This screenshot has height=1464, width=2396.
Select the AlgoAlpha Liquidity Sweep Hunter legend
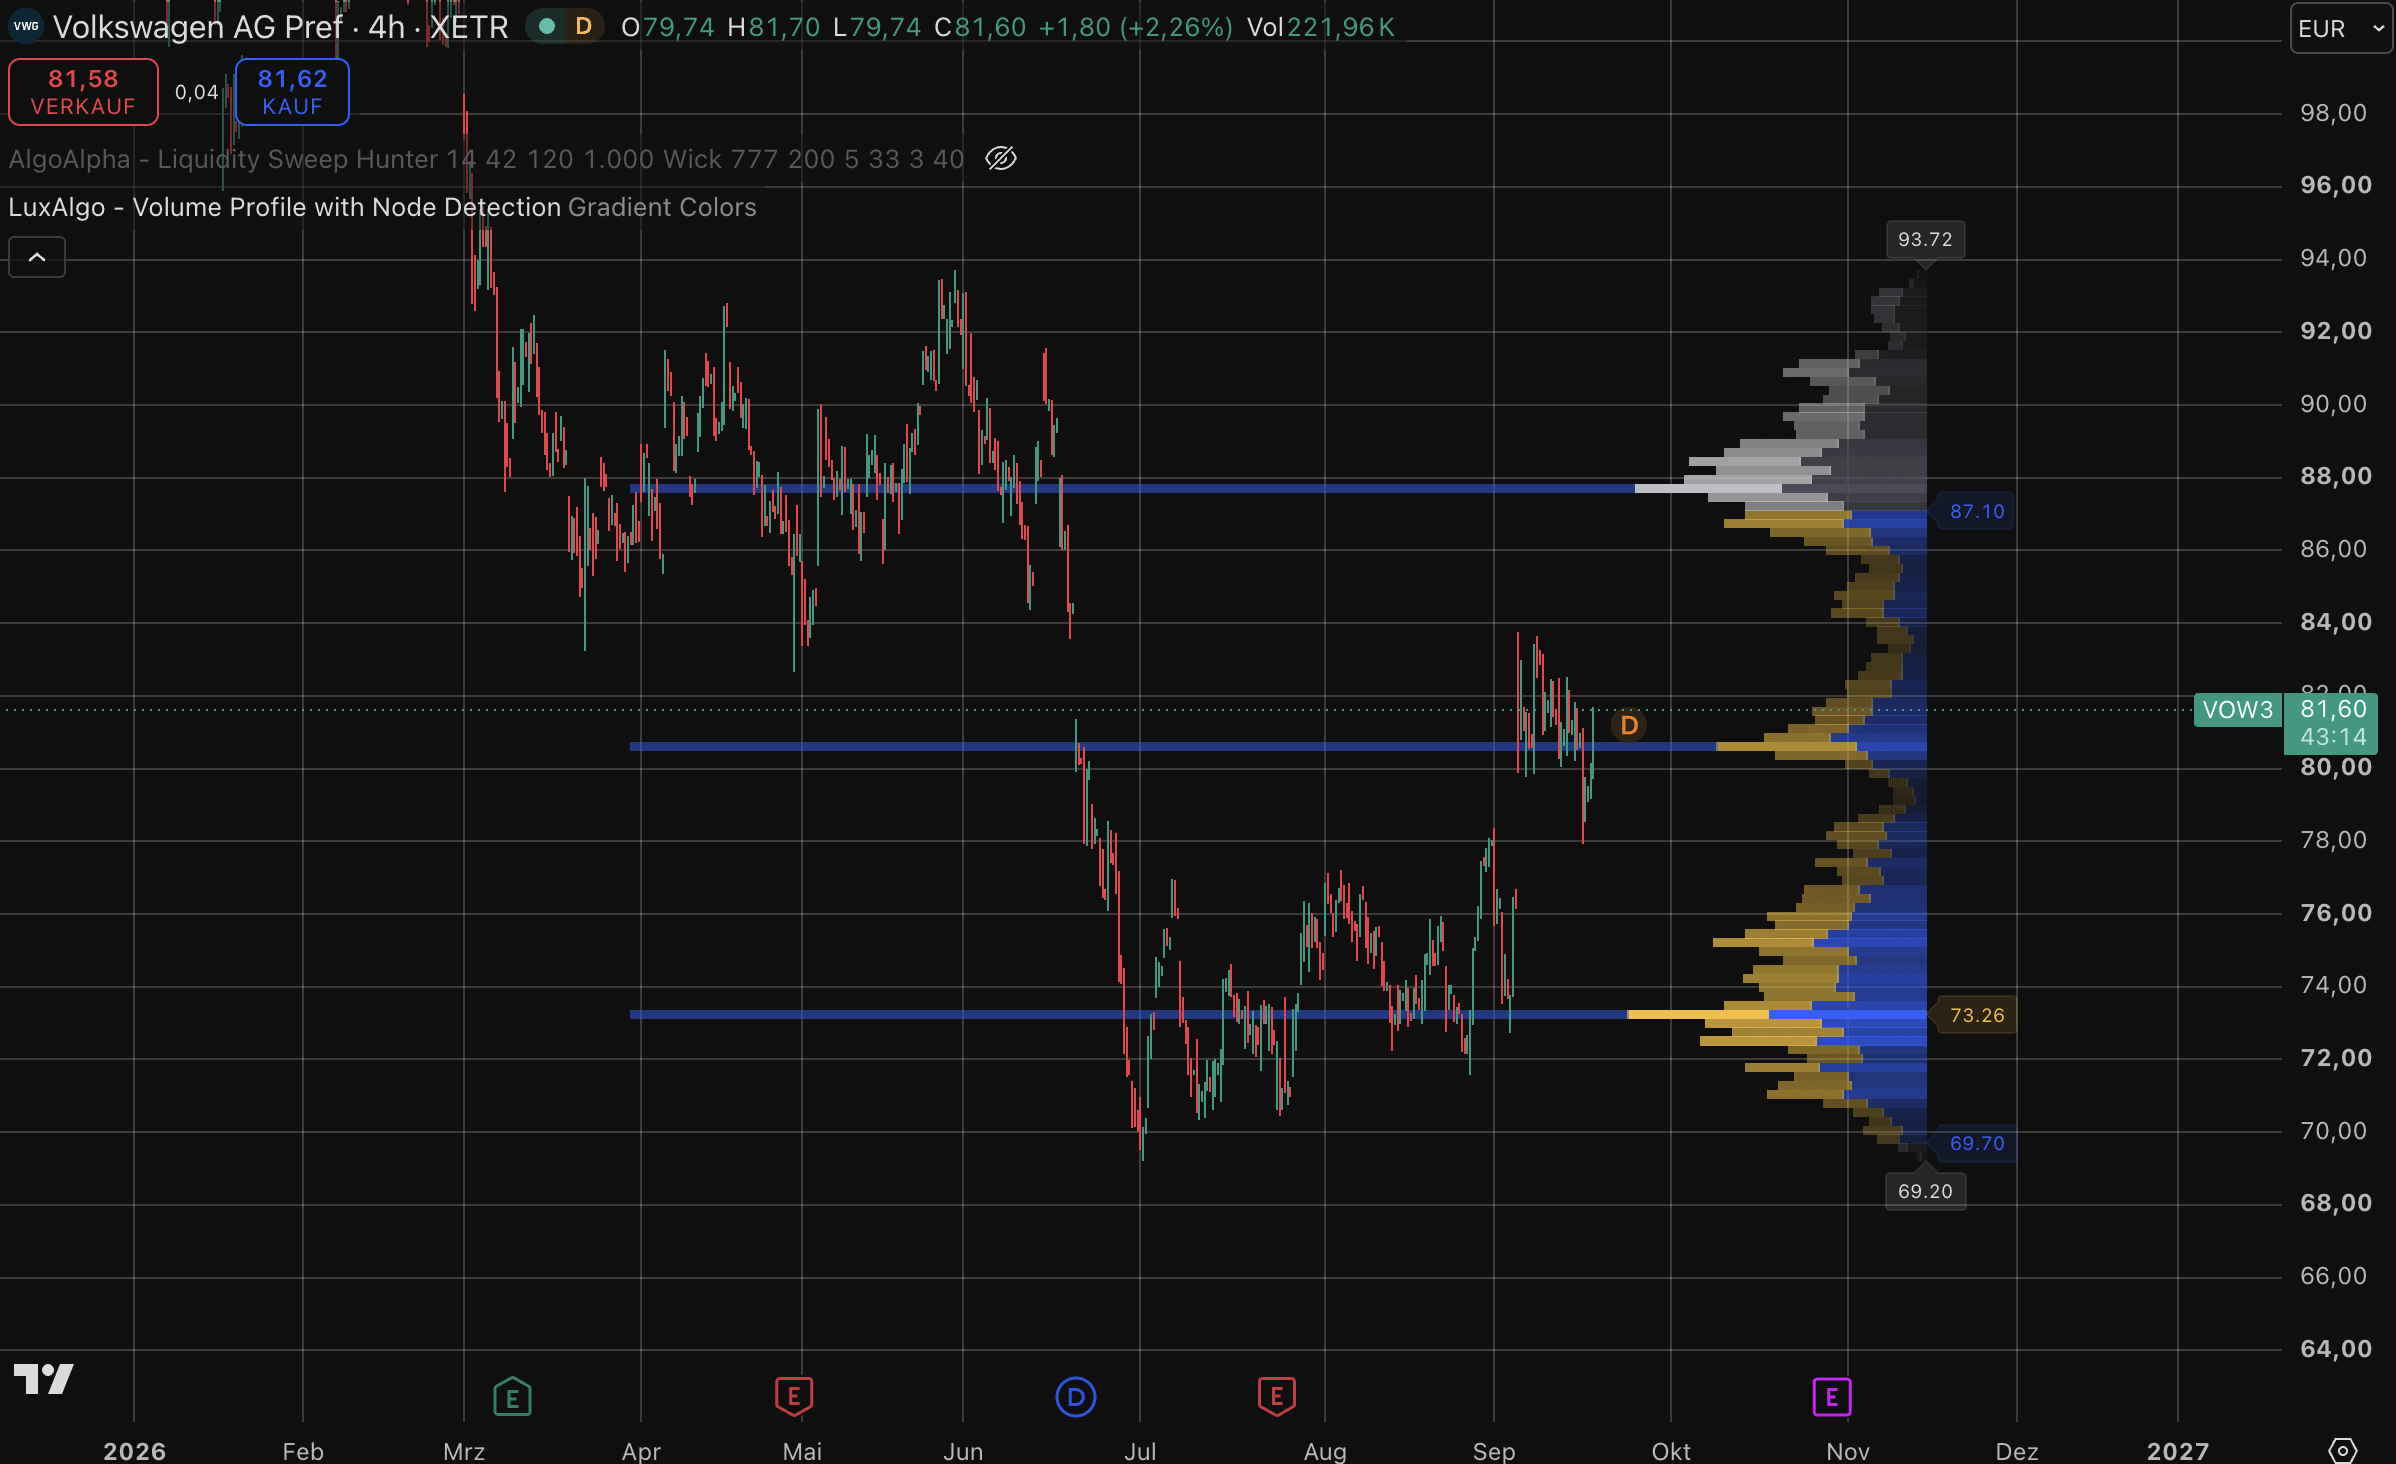(x=486, y=159)
